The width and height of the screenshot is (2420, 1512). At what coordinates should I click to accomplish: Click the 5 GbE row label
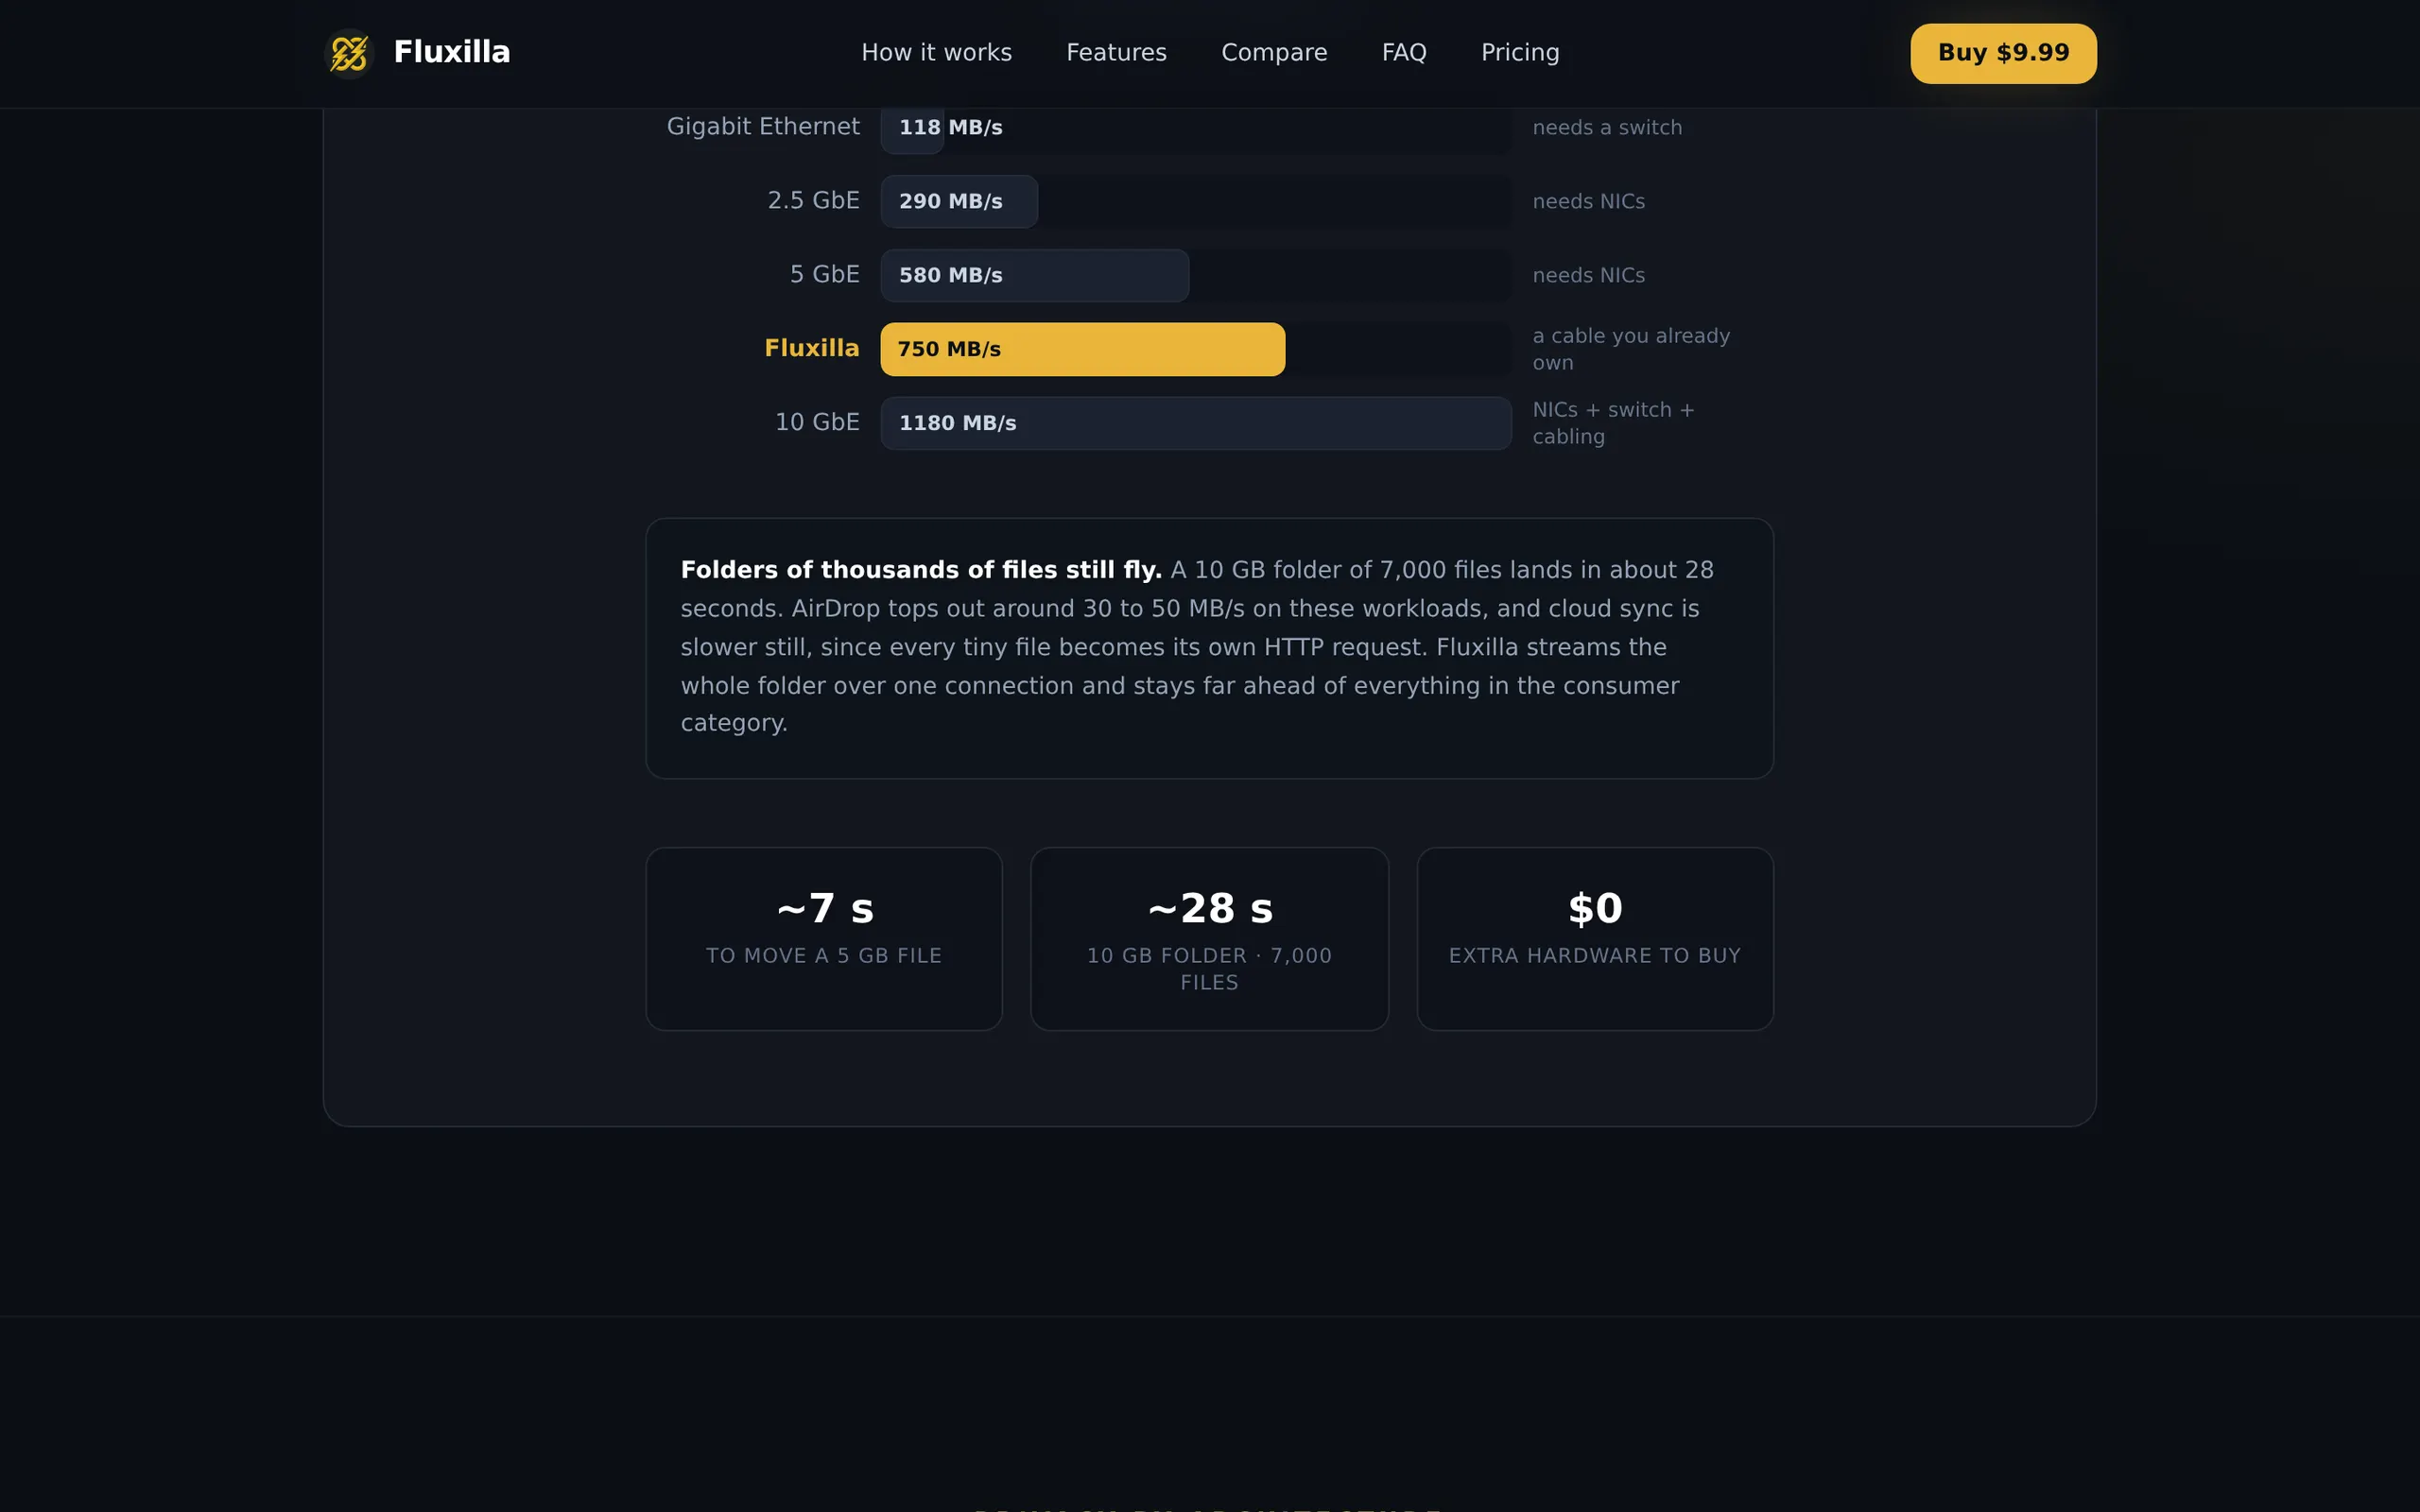824,275
